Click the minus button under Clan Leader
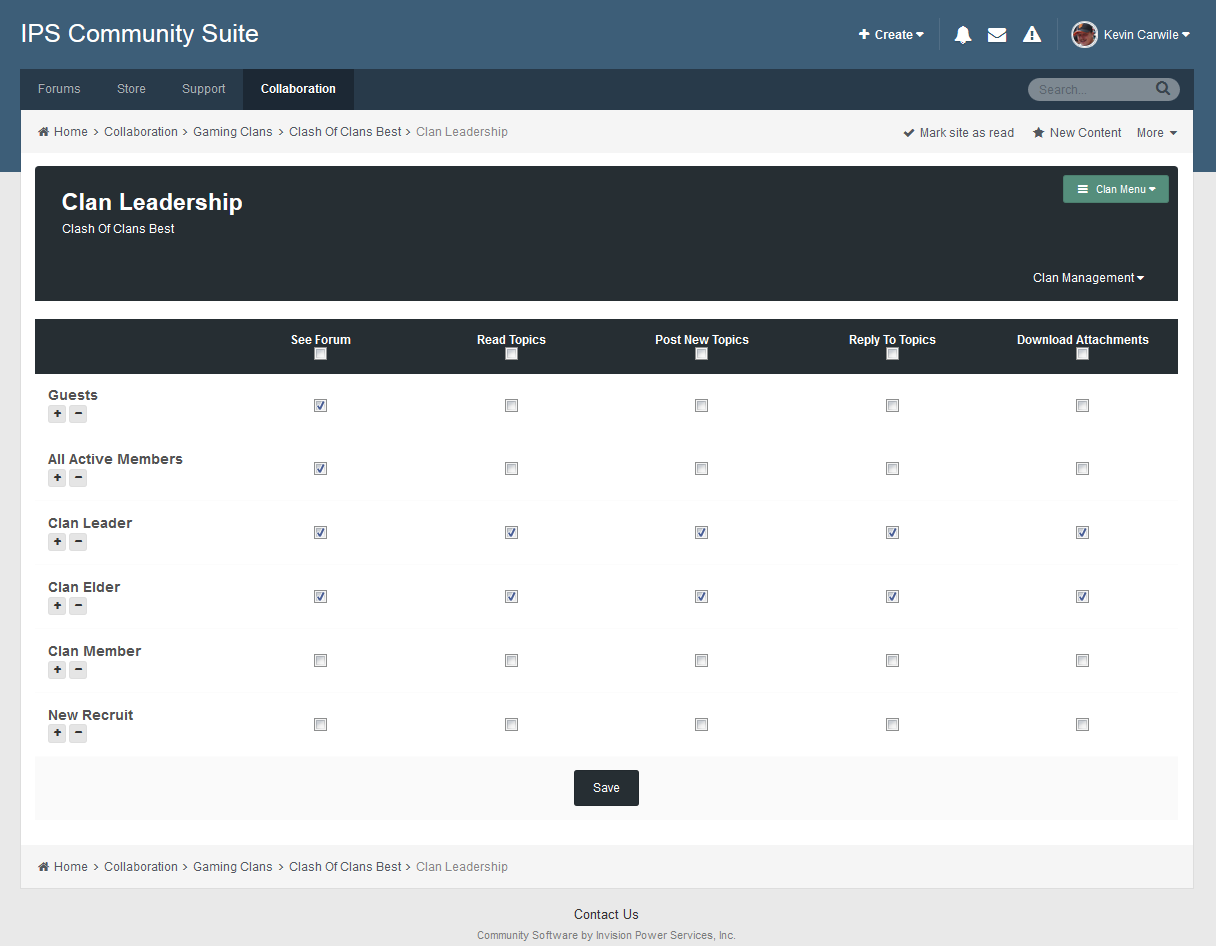1216x946 pixels. (78, 542)
